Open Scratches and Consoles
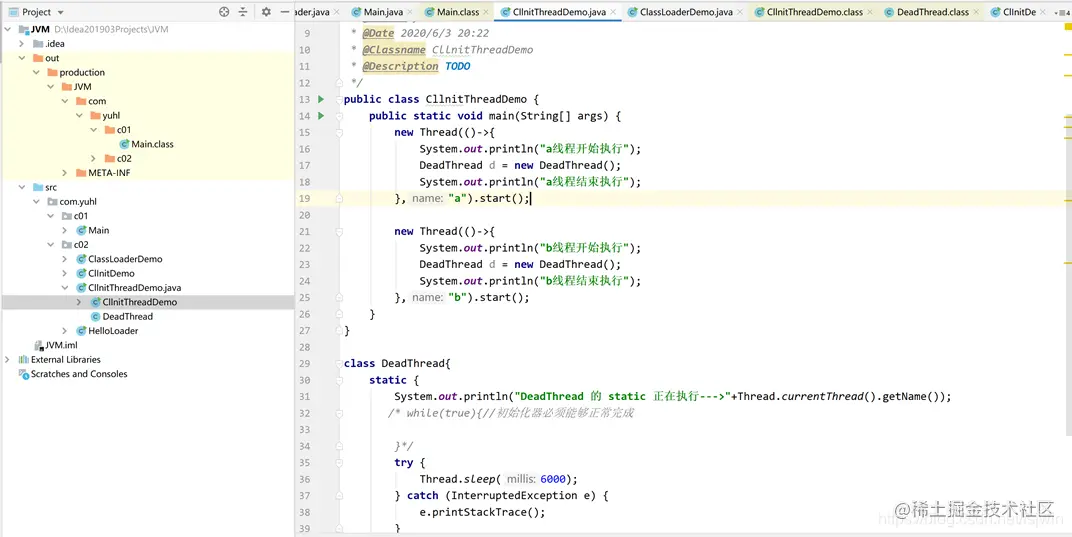 coord(72,374)
